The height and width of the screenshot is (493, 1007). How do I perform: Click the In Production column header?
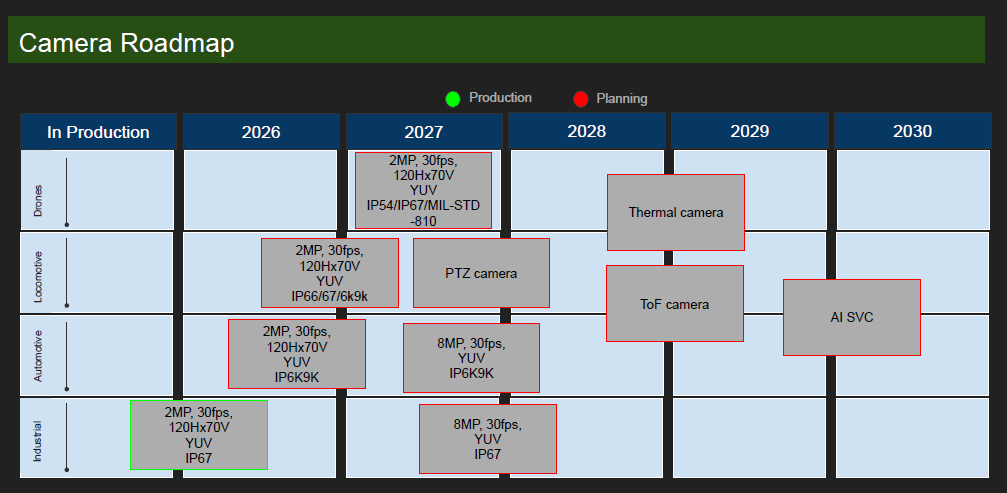98,132
